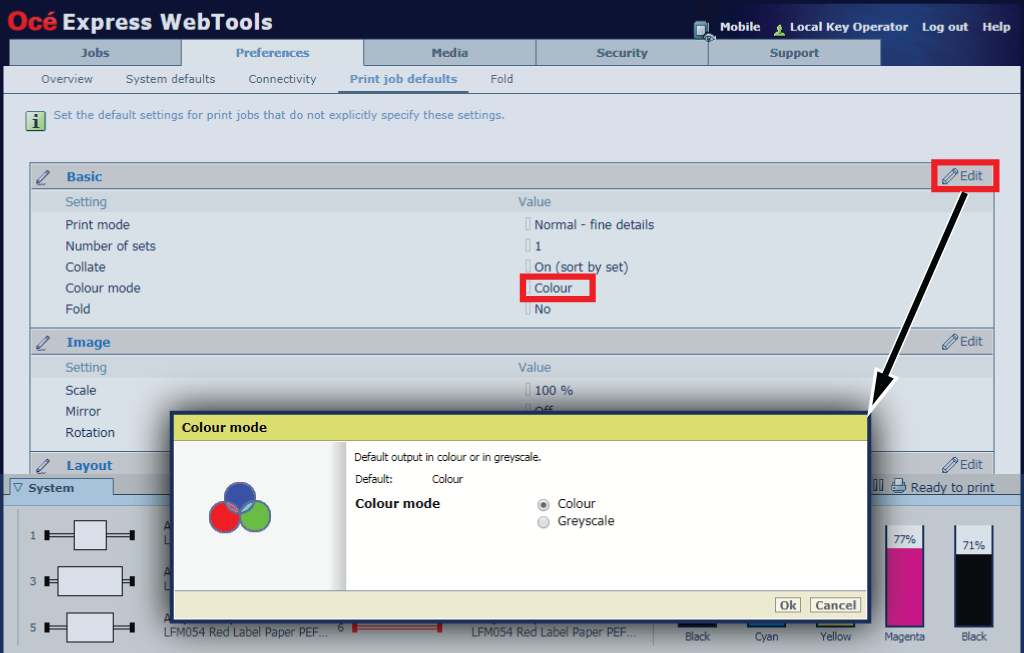Click the Colour mode row label in Basic
The image size is (1024, 653).
(103, 288)
